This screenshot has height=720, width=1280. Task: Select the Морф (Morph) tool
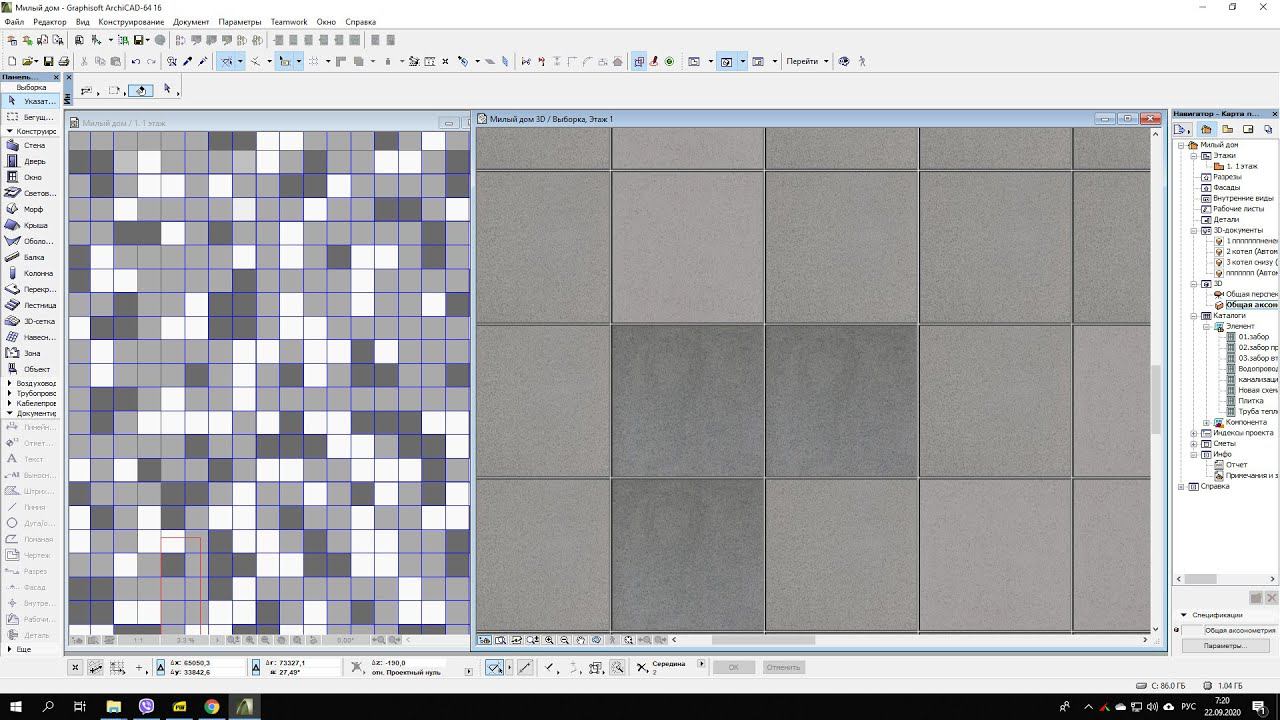click(x=33, y=209)
